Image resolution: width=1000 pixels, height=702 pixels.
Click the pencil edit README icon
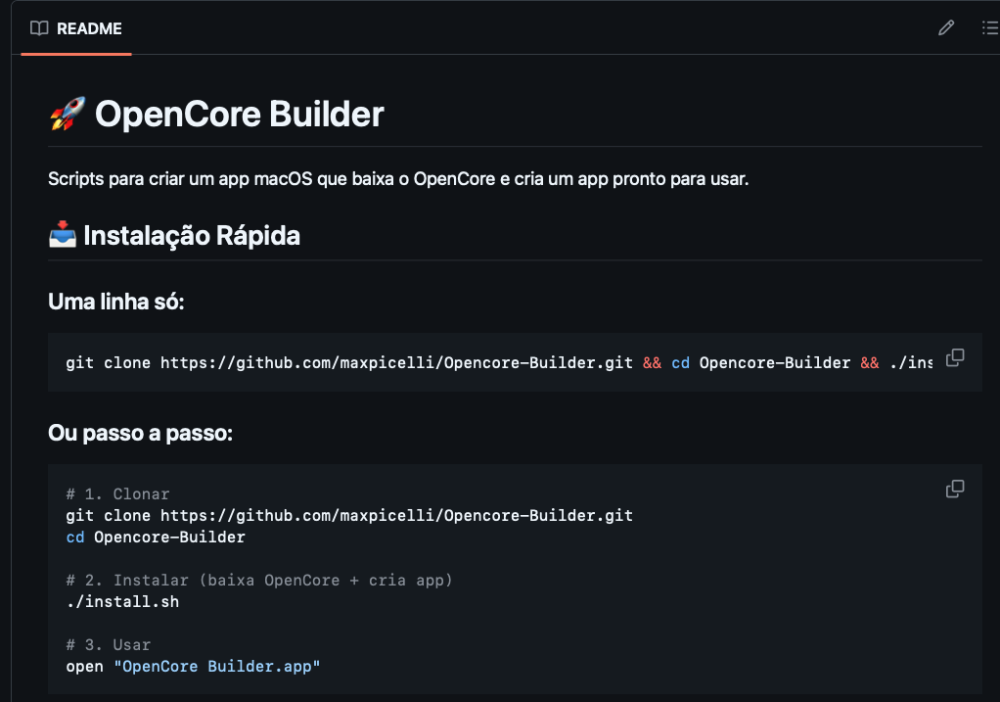point(946,28)
